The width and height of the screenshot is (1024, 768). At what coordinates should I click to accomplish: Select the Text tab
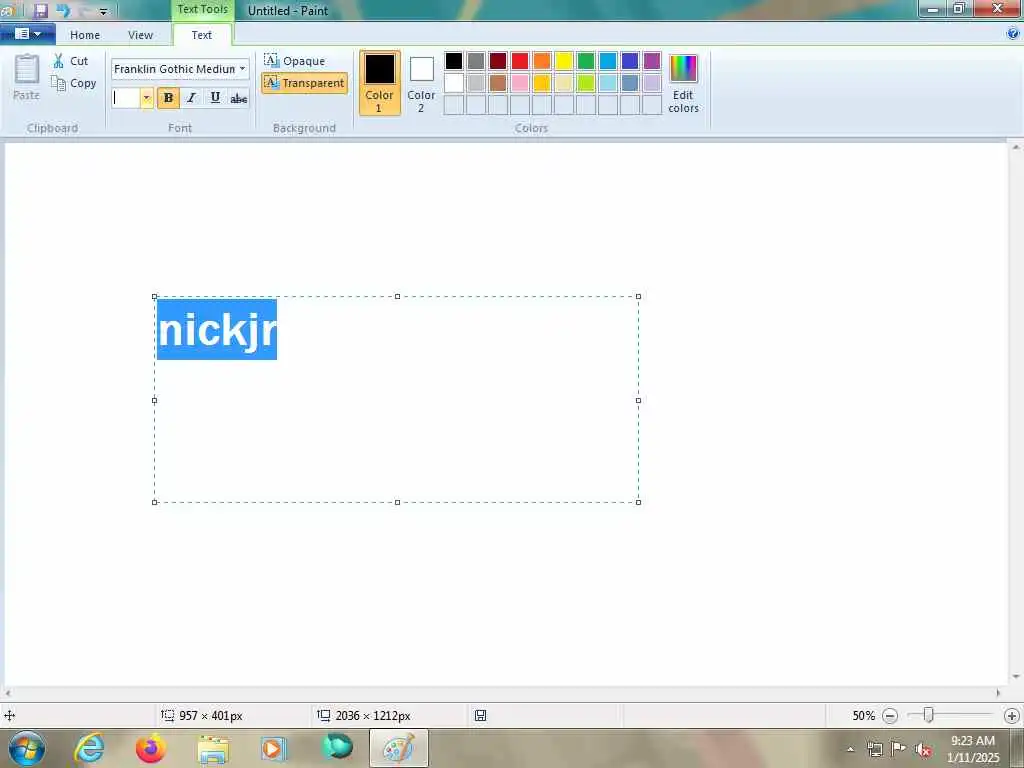[201, 35]
